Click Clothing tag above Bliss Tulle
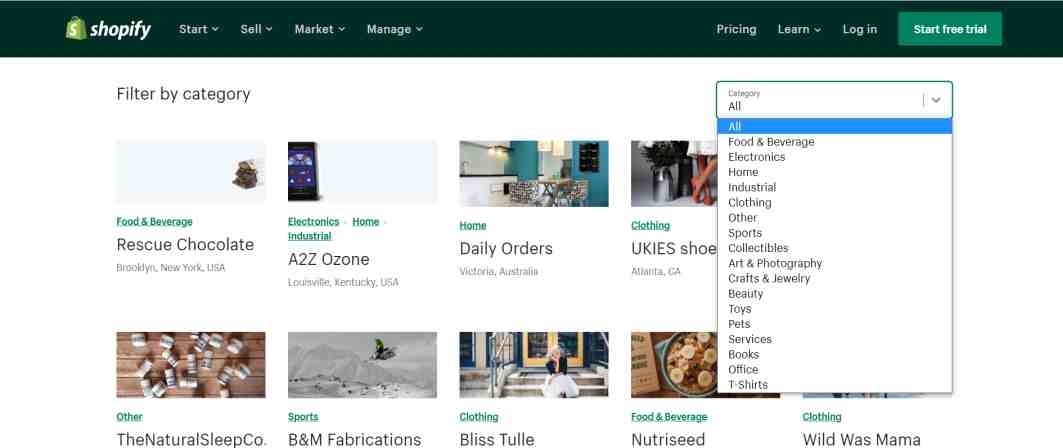This screenshot has width=1063, height=448. coord(479,417)
